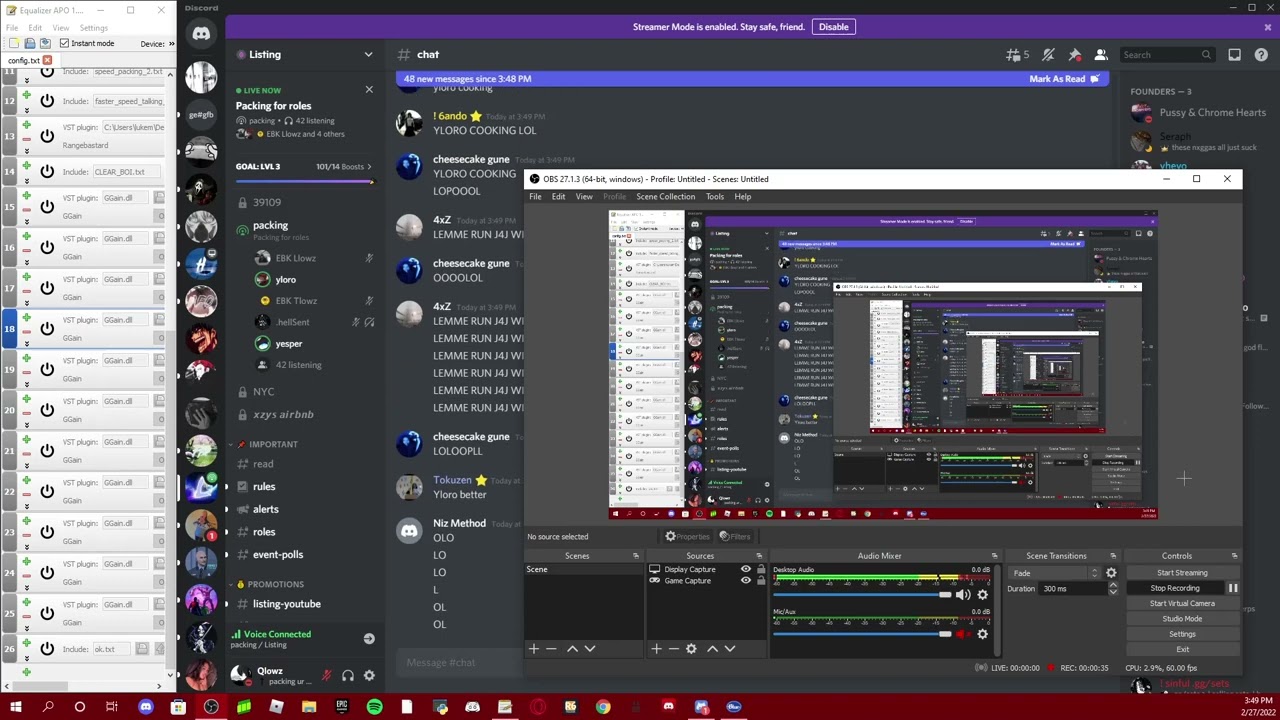Close config.txt tab in Equalizer APO
This screenshot has height=720, width=1280.
47,60
